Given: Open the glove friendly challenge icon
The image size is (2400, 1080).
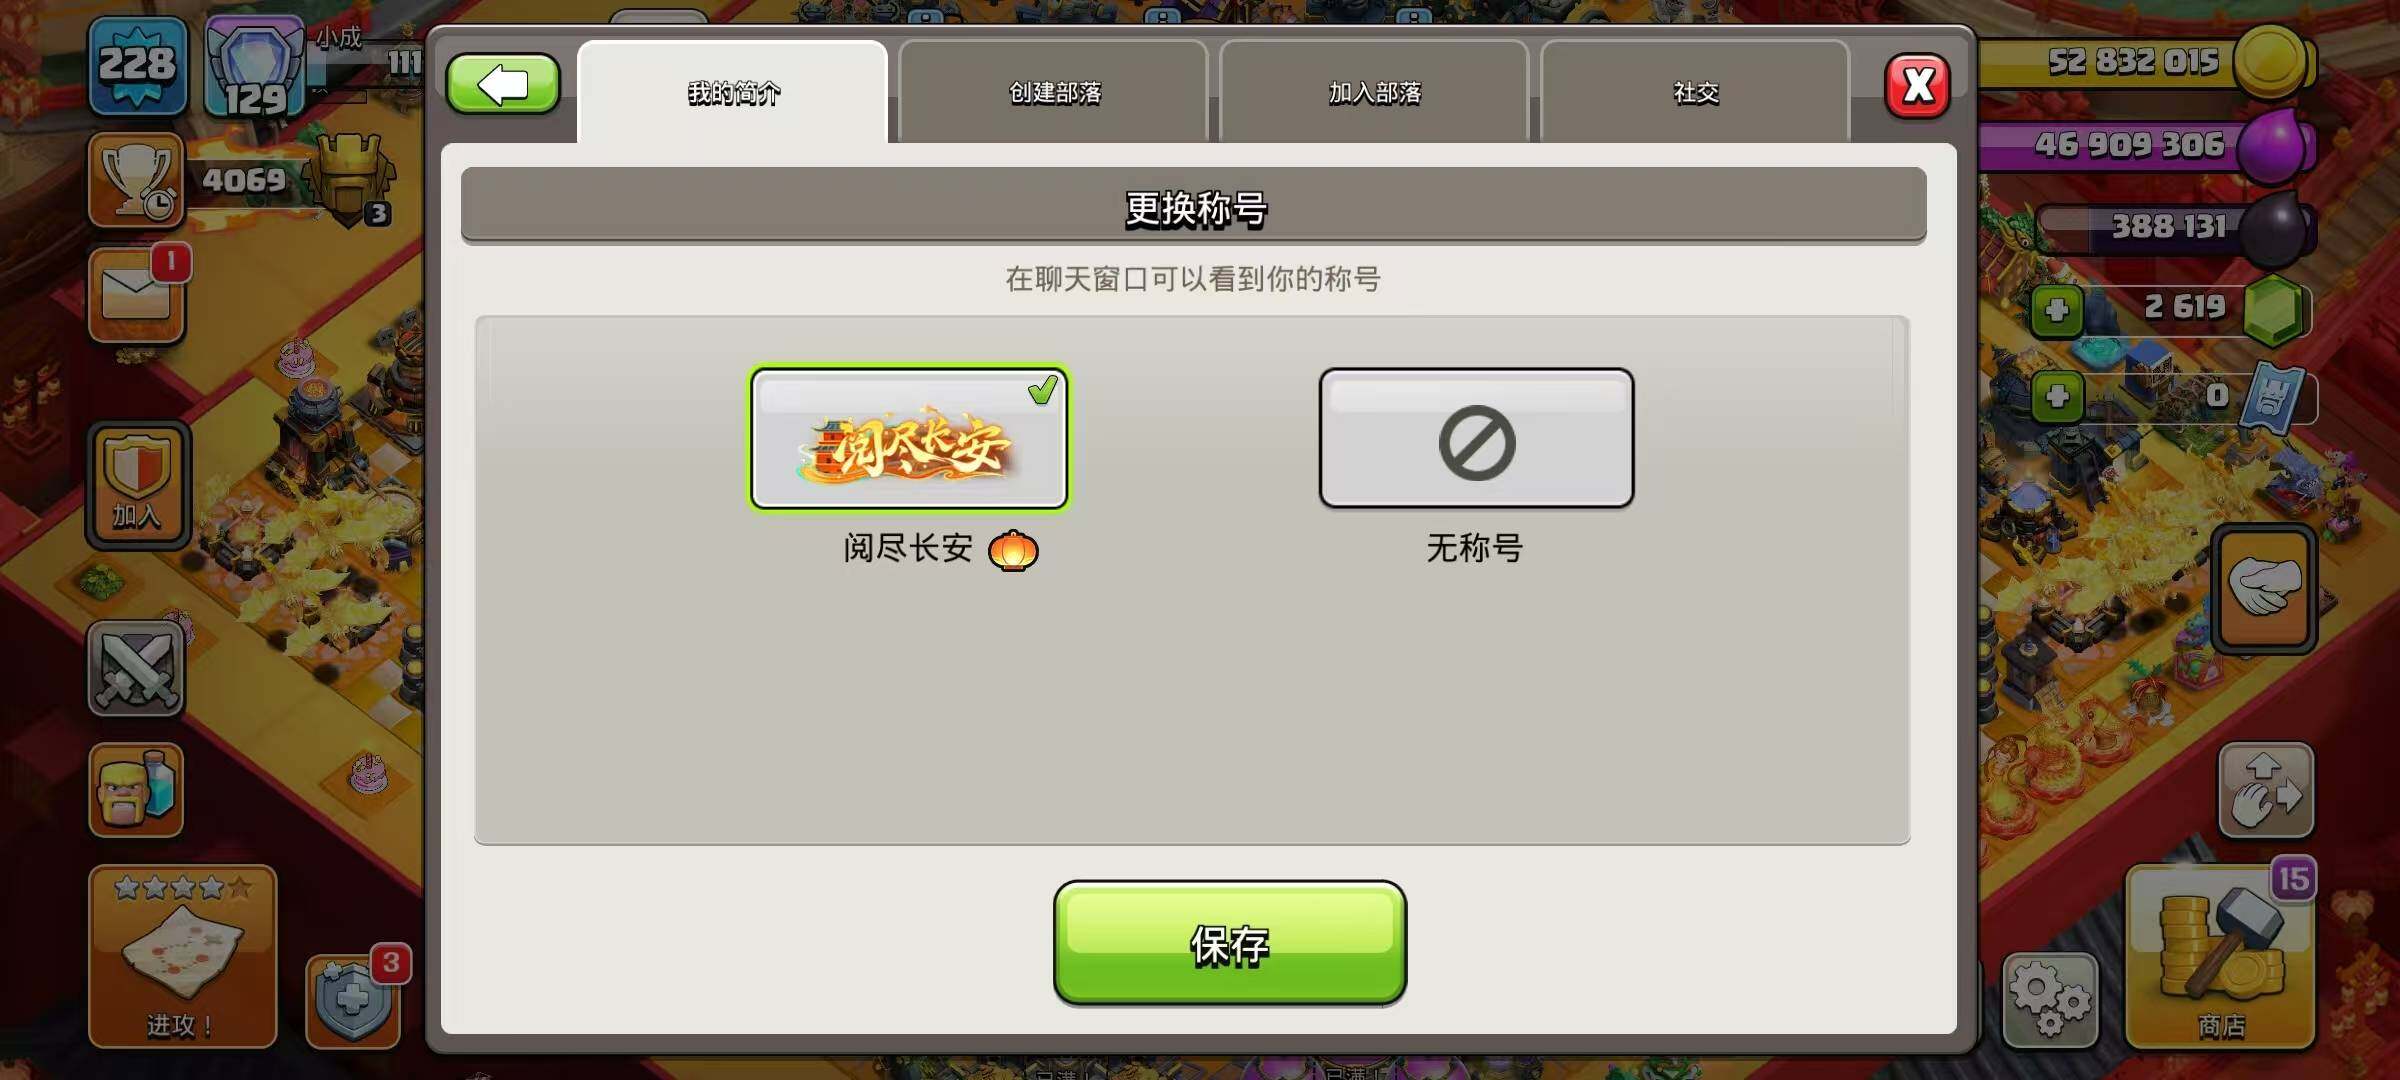Looking at the screenshot, I should 2265,589.
